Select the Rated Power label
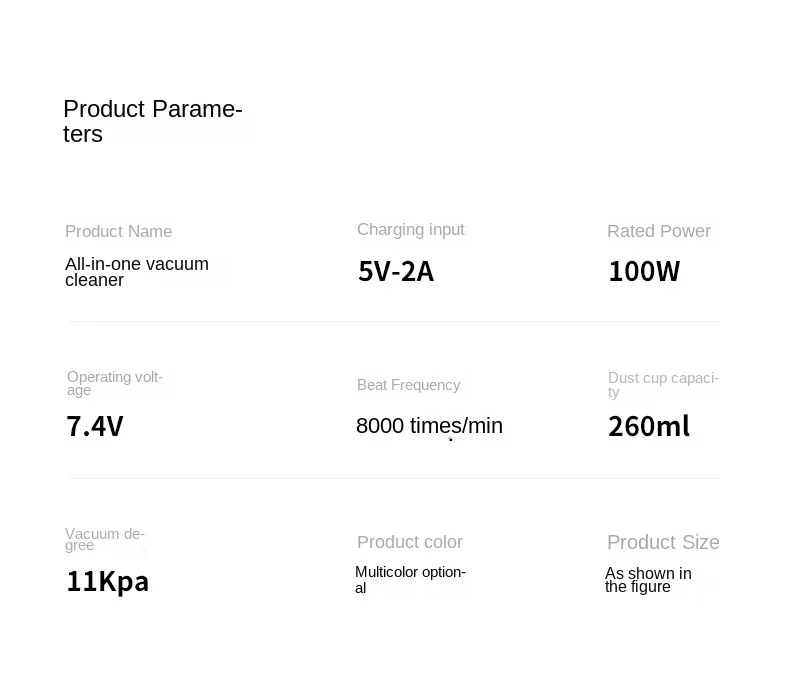 (659, 231)
